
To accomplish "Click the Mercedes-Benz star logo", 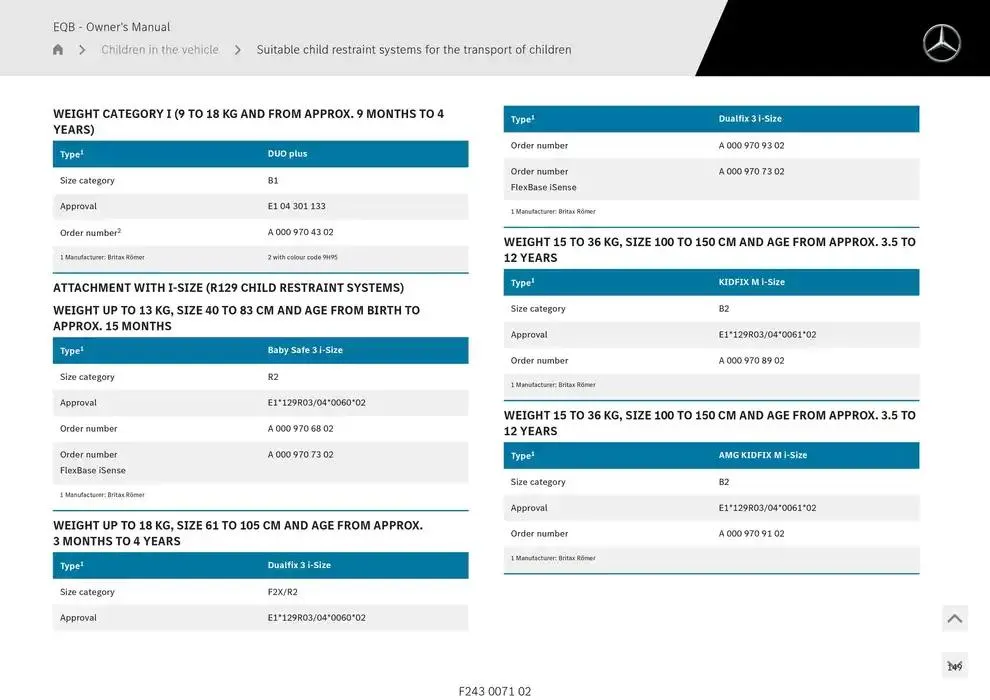I will point(941,43).
